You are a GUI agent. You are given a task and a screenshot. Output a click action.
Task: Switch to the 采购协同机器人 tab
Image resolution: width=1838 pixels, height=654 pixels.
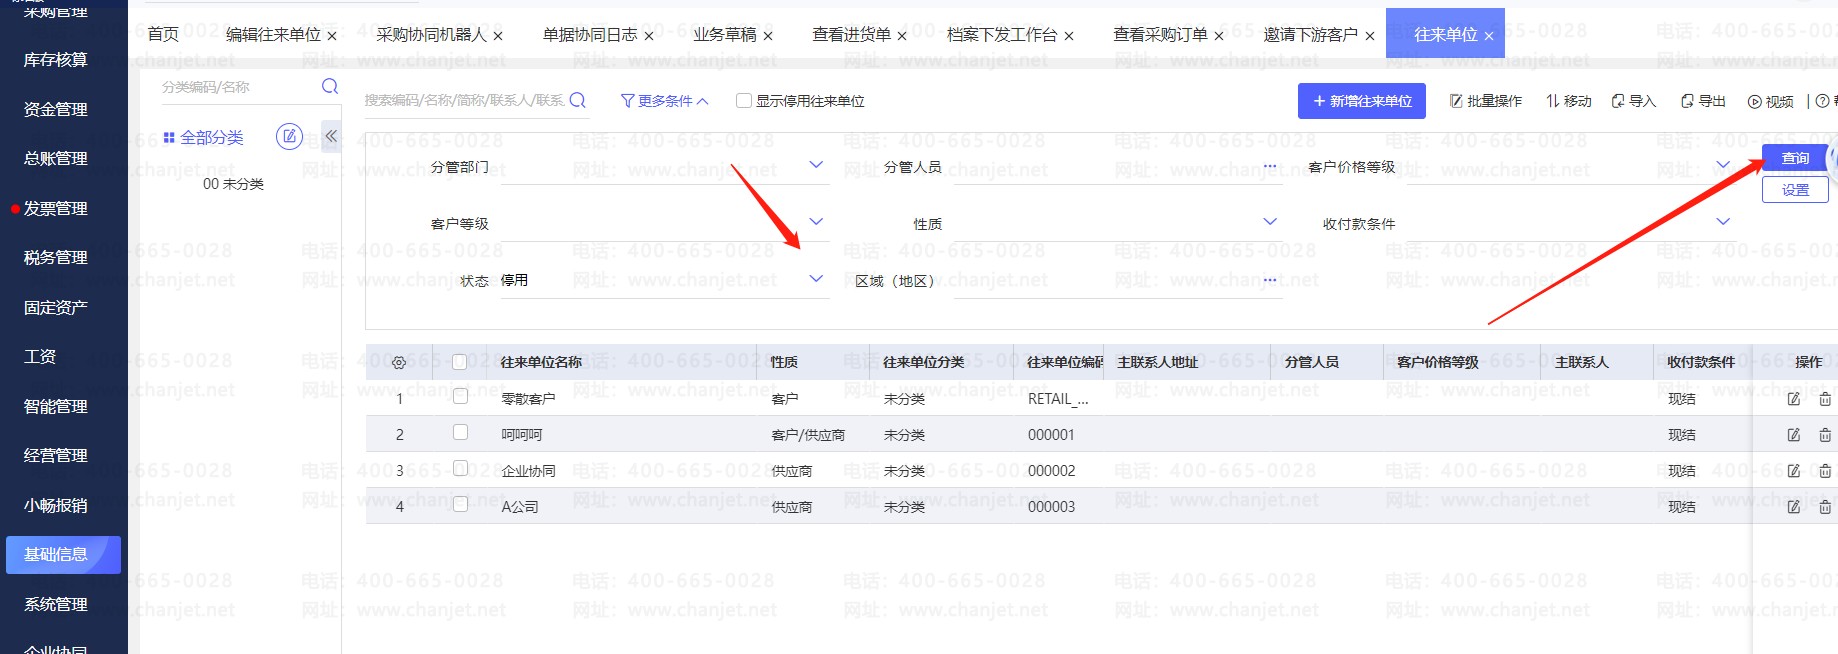431,34
